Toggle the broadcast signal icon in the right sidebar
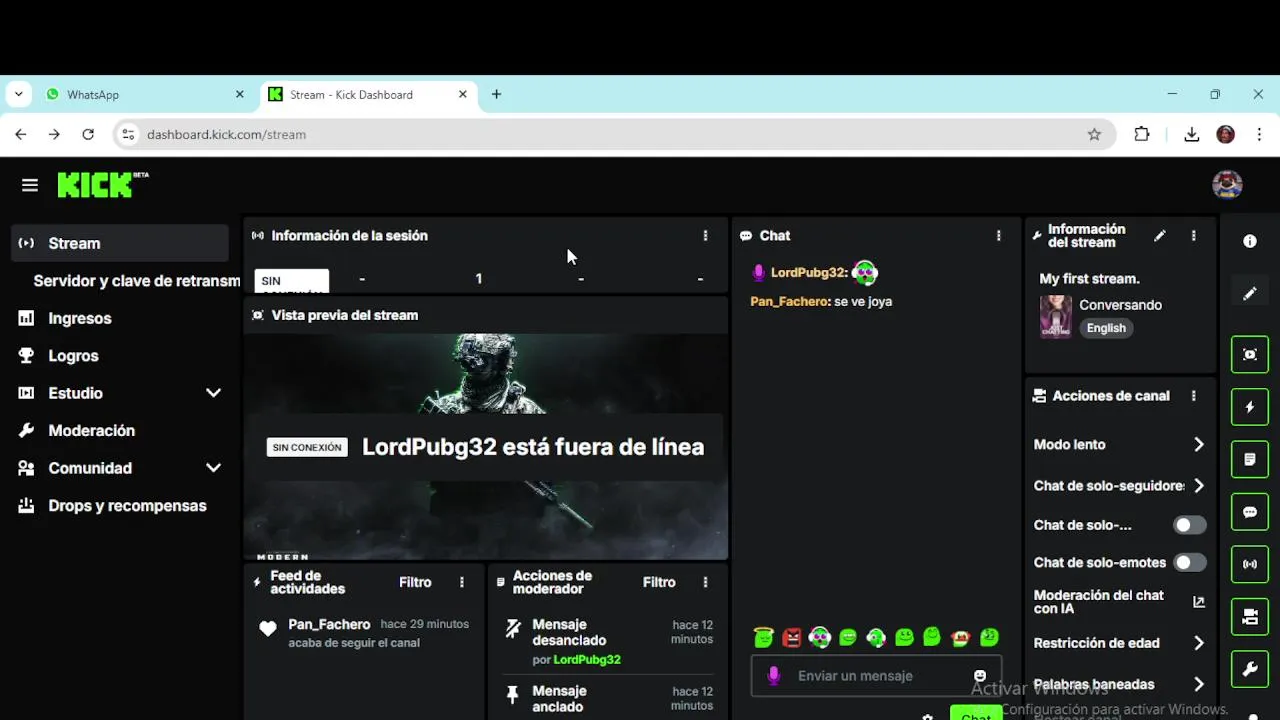 (1250, 565)
